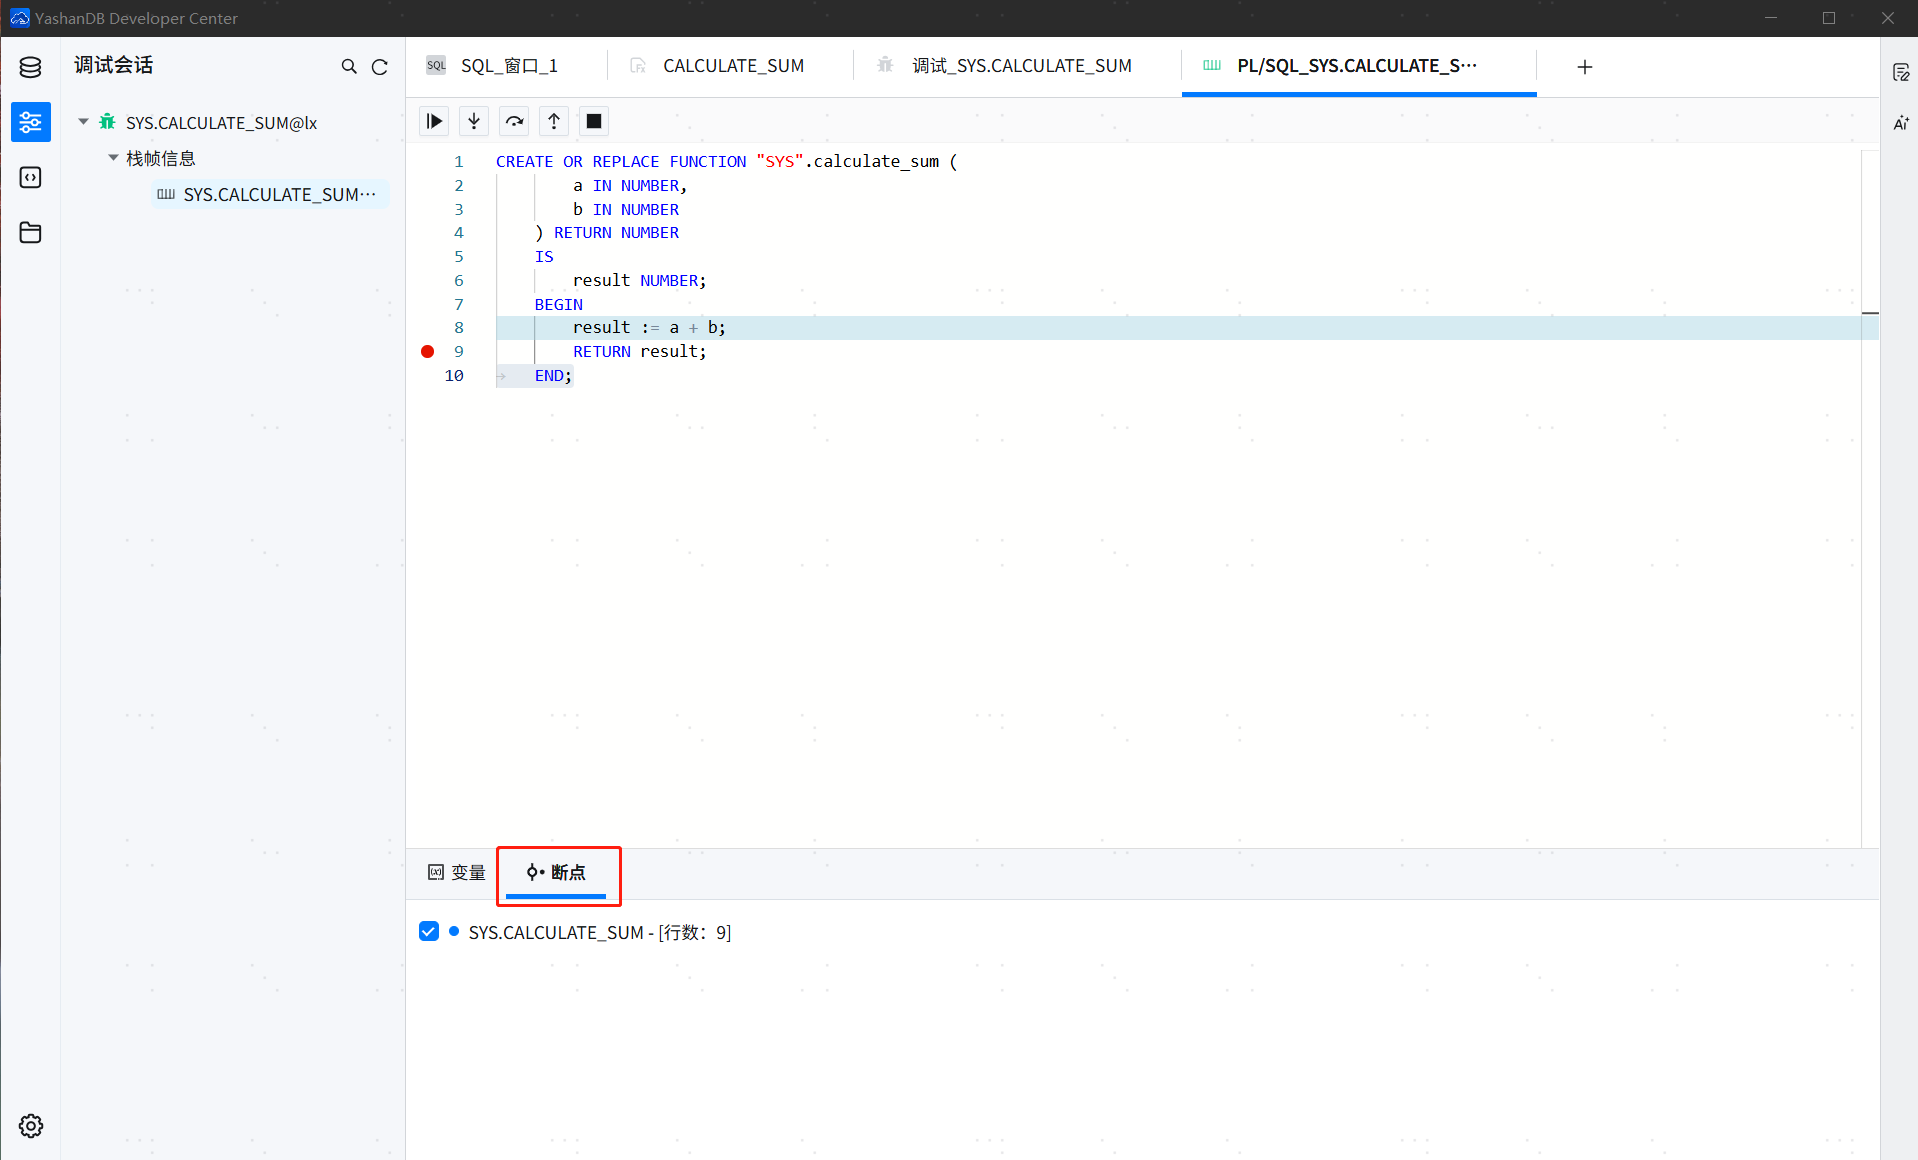The image size is (1918, 1160).
Task: Click the step into debug icon
Action: (x=474, y=121)
